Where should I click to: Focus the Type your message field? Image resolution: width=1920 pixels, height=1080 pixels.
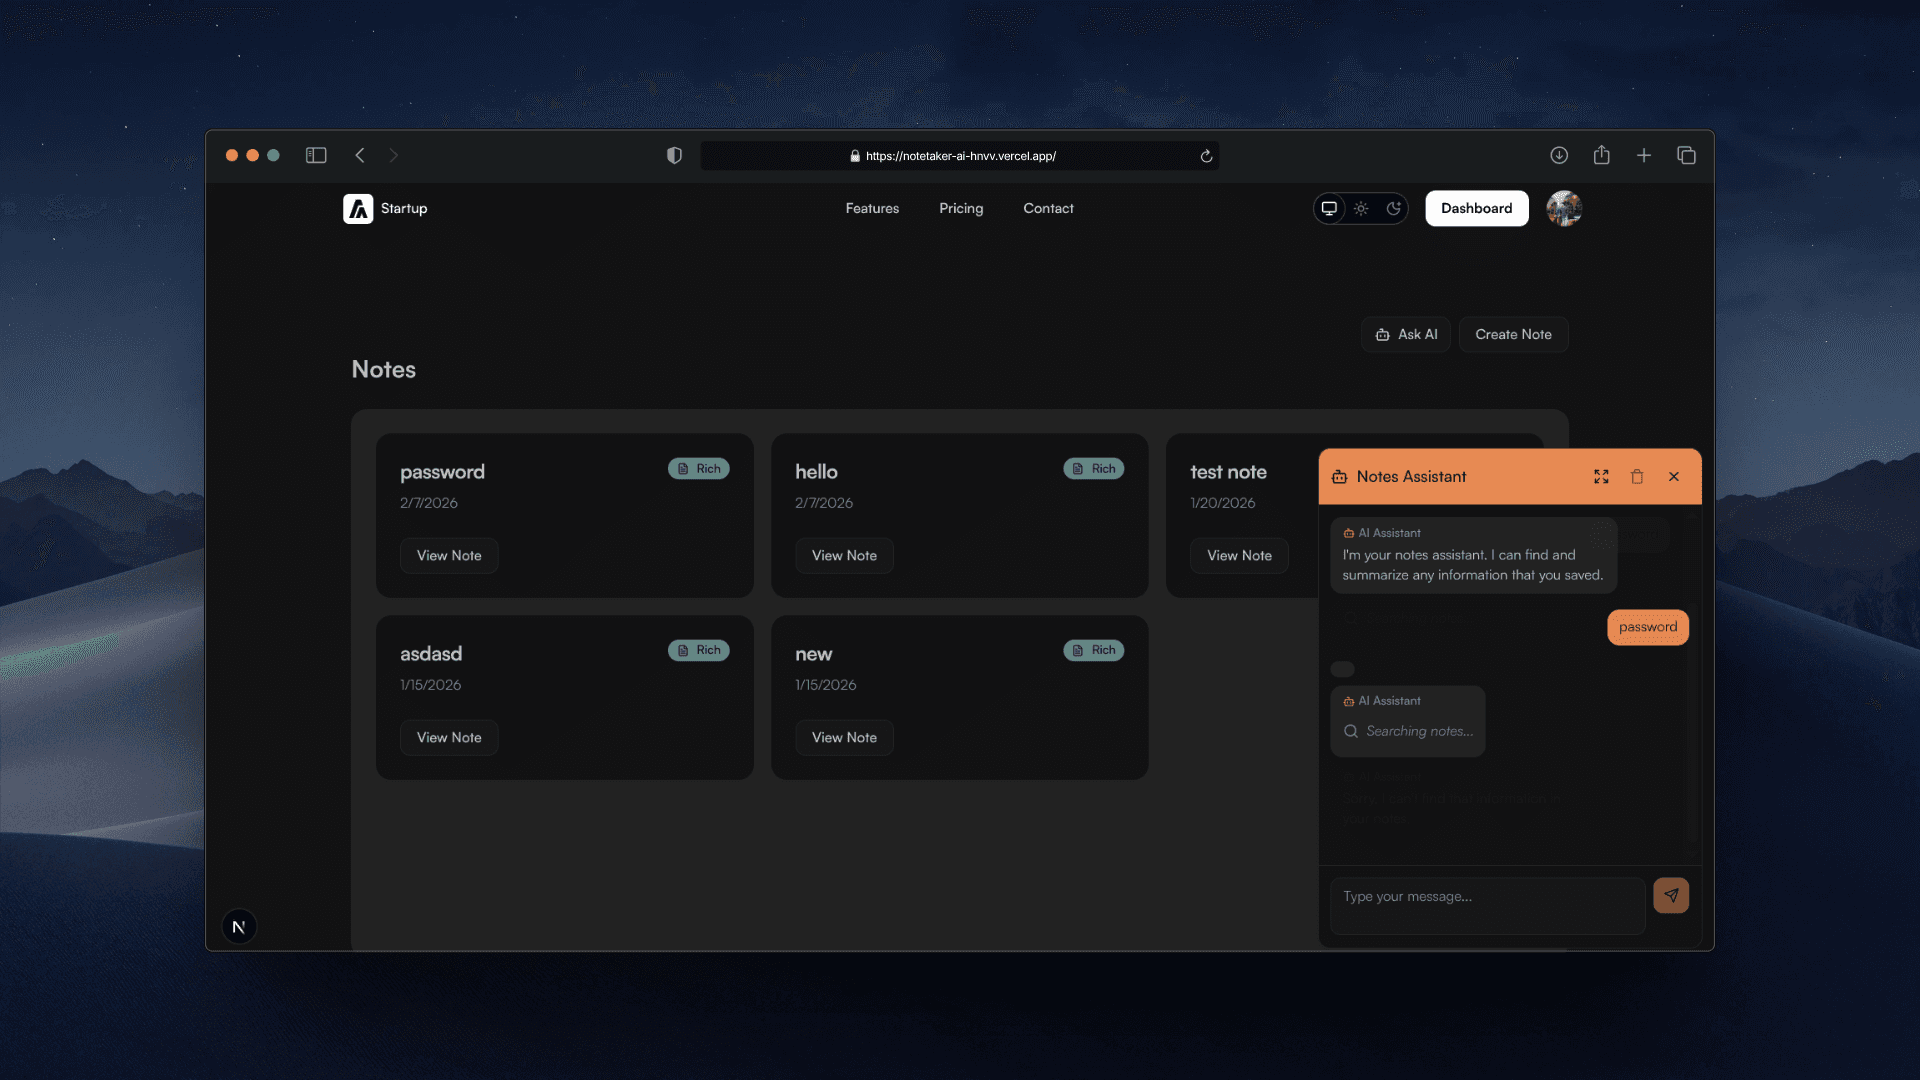1487,905
